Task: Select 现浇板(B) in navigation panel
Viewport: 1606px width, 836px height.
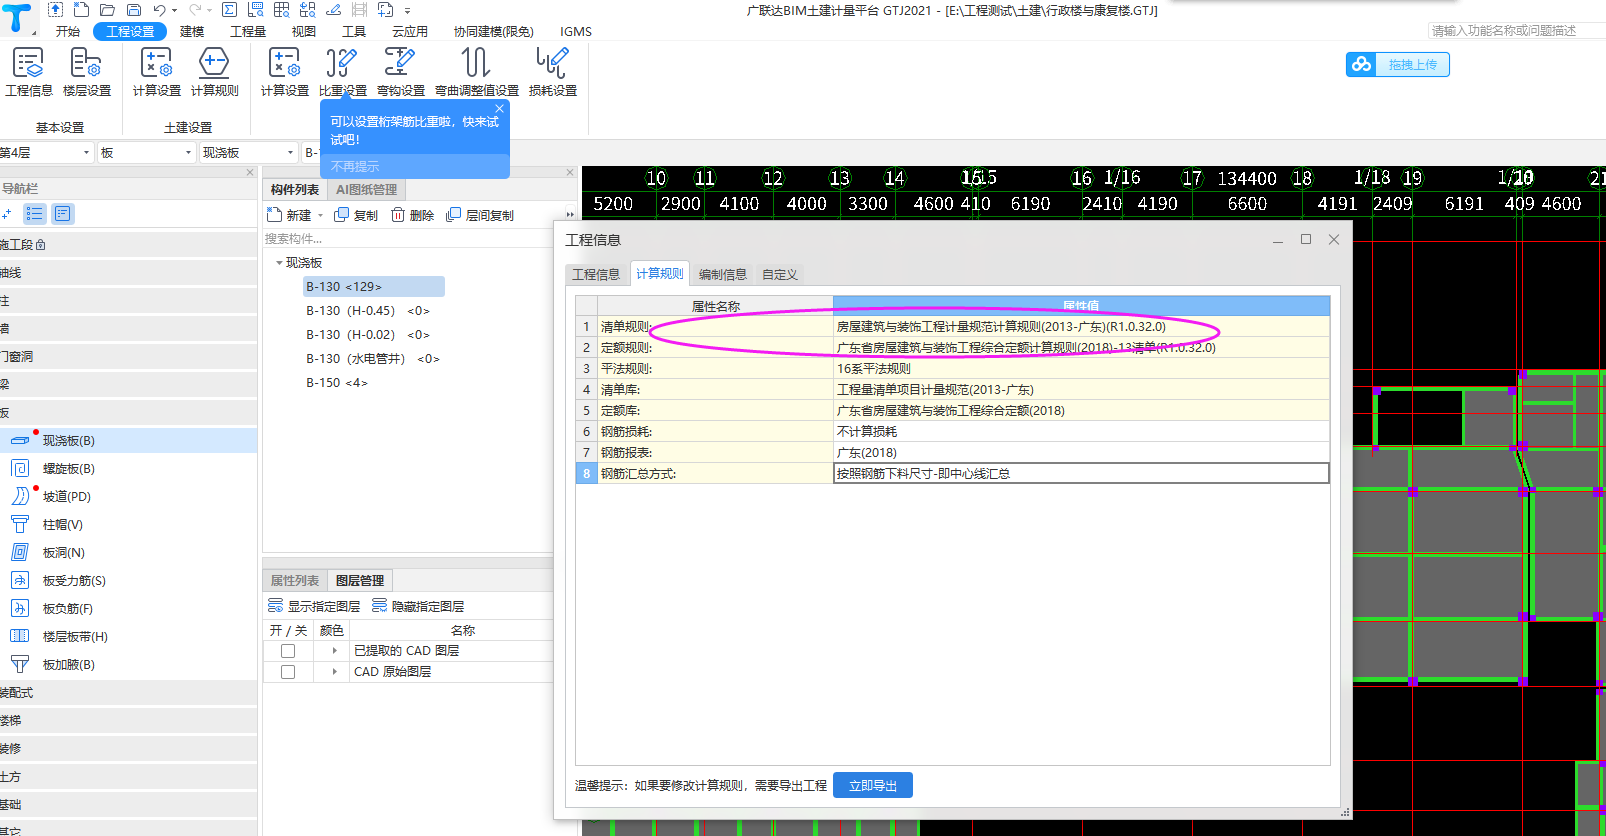Action: point(68,441)
